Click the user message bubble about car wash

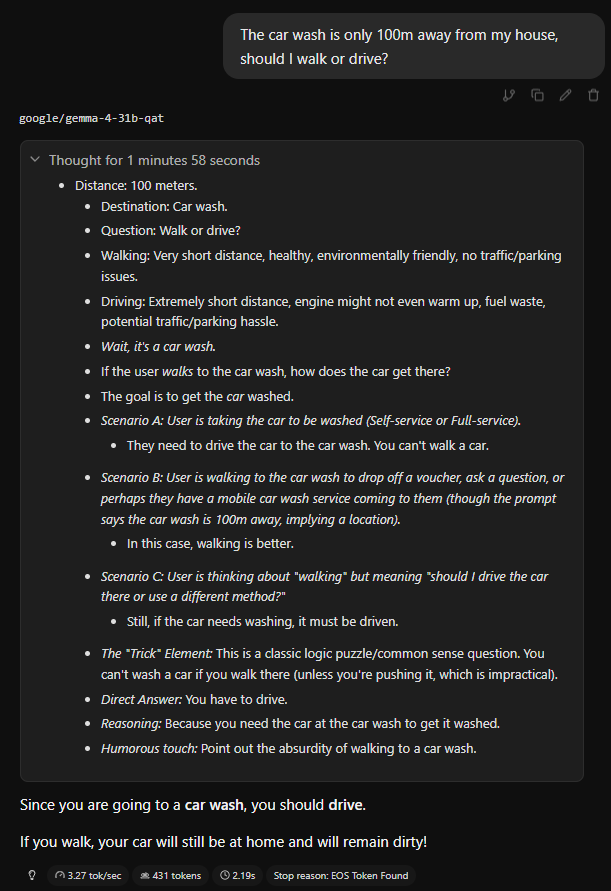pyautogui.click(x=413, y=47)
